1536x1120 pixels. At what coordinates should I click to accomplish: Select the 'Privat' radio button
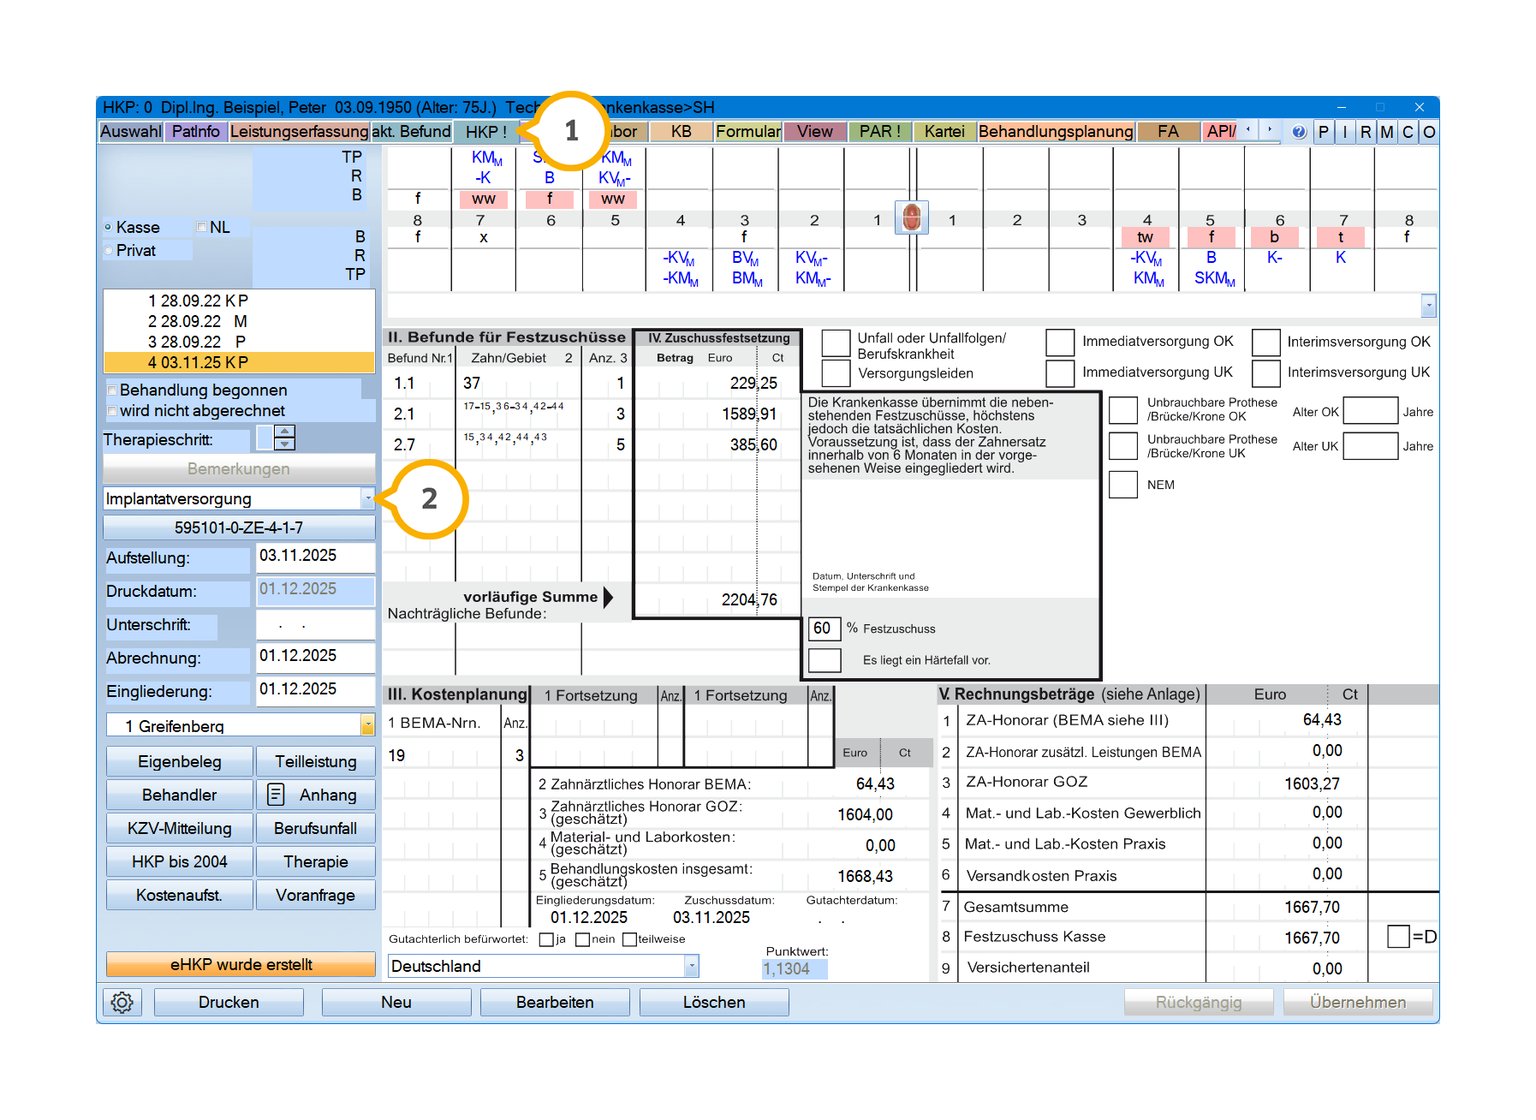[108, 251]
